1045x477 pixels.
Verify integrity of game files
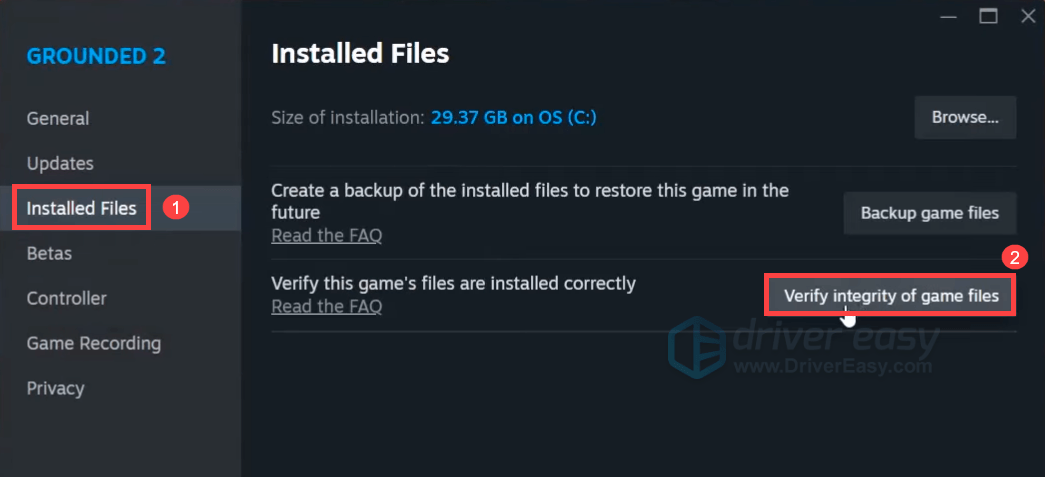pos(891,296)
